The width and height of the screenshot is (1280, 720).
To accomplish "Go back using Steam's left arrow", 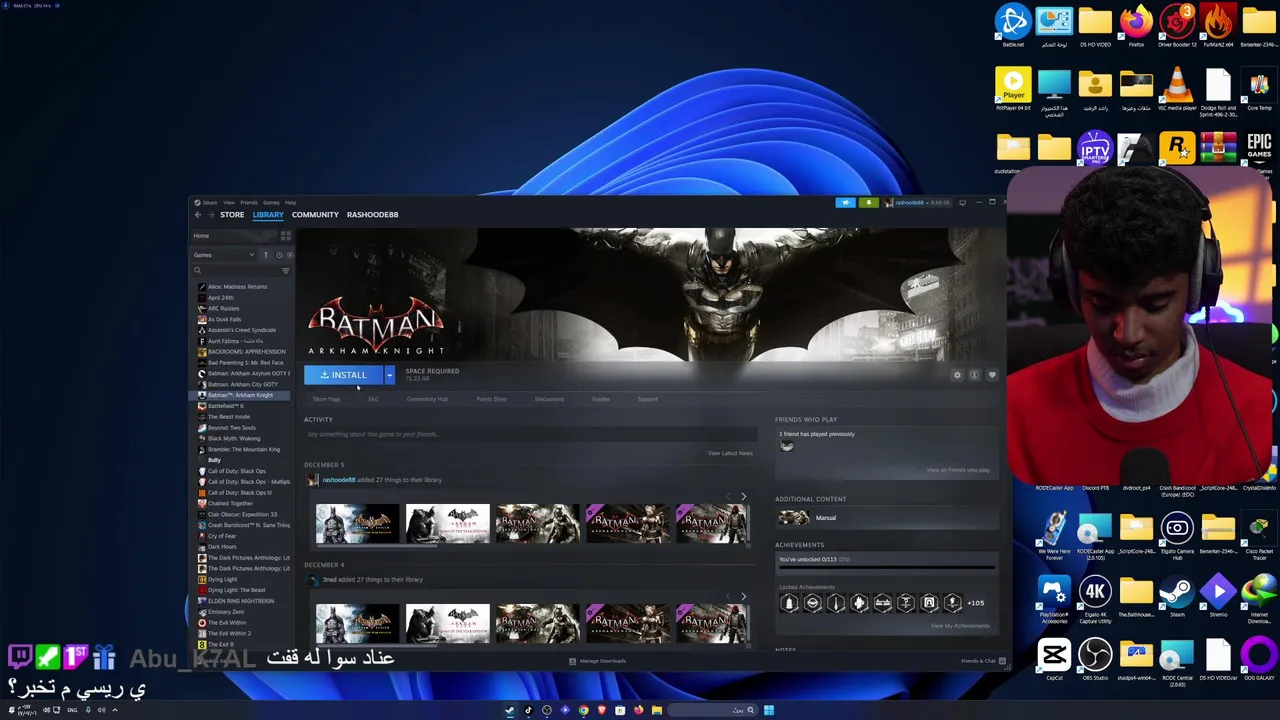I will pos(198,215).
